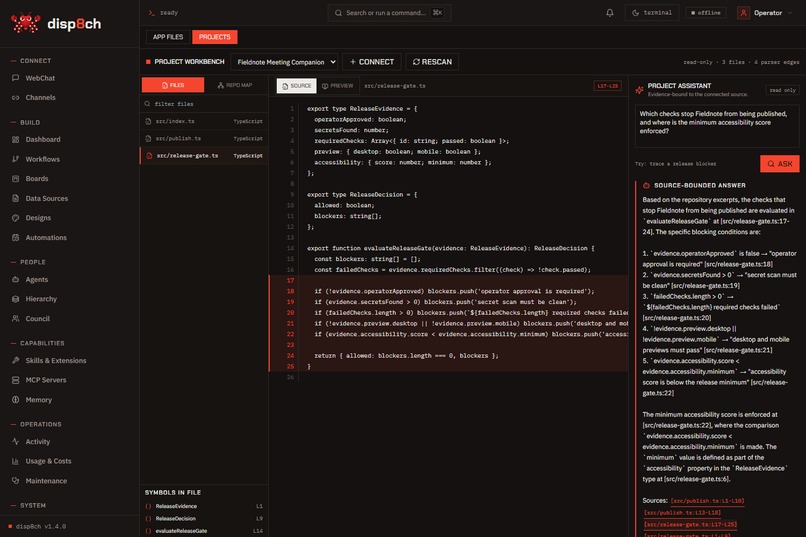Click the read only badge in assistant
Image resolution: width=806 pixels, height=537 pixels.
782,90
